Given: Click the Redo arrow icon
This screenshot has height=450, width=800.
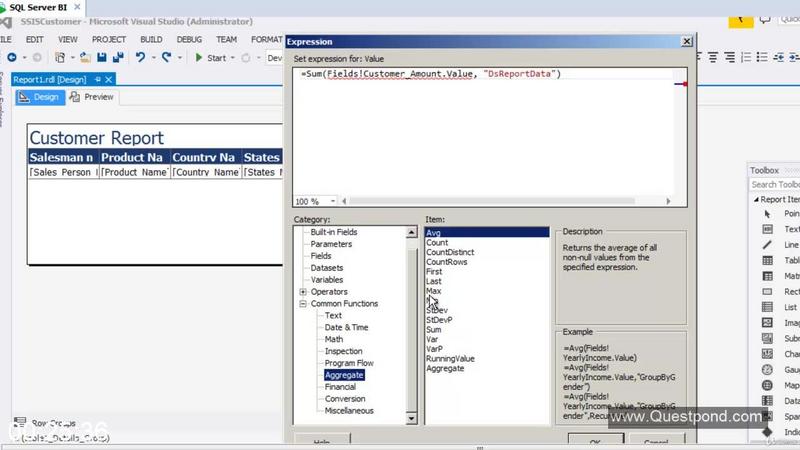Looking at the screenshot, I should click(167, 57).
